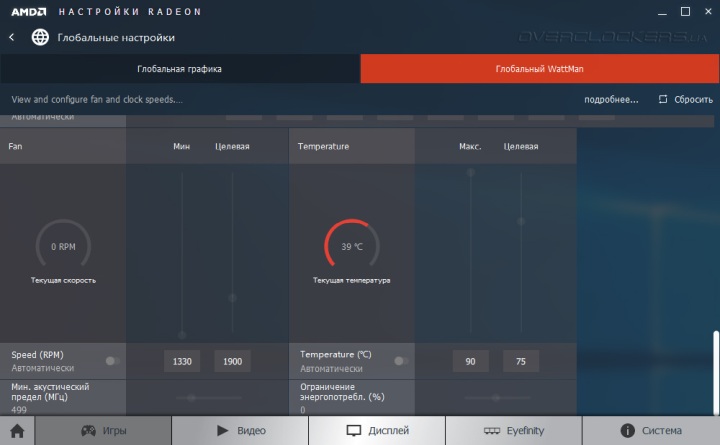The width and height of the screenshot is (720, 445).
Task: Click the 0 RPM fan speed gauge
Action: 63,243
